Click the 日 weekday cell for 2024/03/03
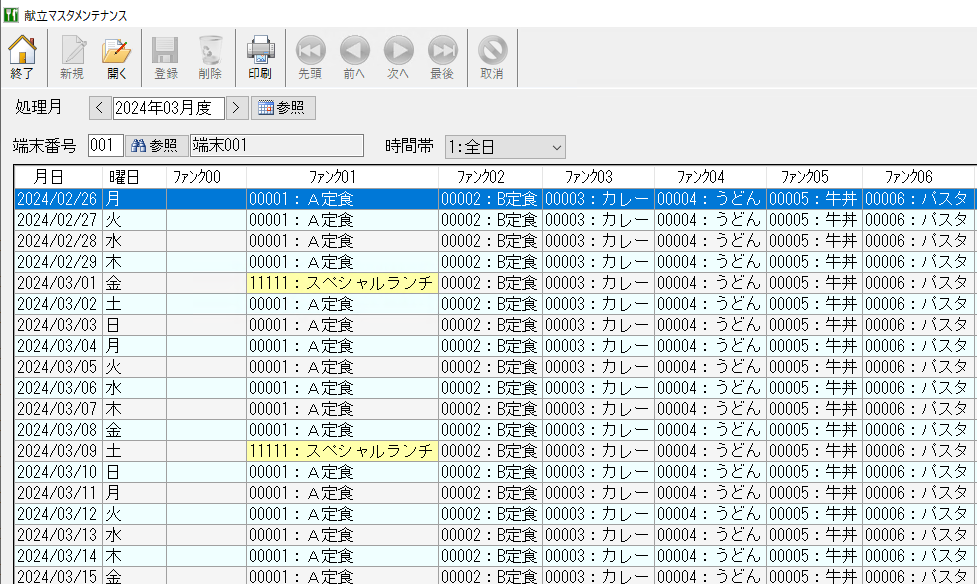This screenshot has height=584, width=977. (135, 325)
